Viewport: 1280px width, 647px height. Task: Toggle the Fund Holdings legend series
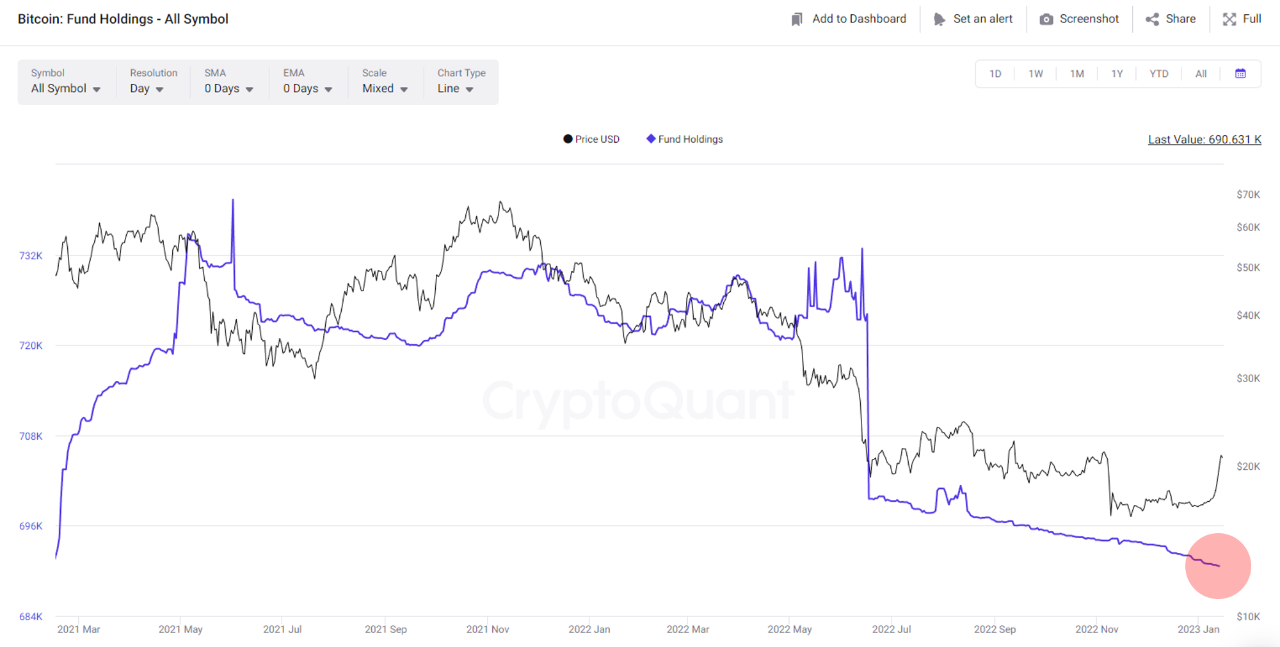click(685, 139)
